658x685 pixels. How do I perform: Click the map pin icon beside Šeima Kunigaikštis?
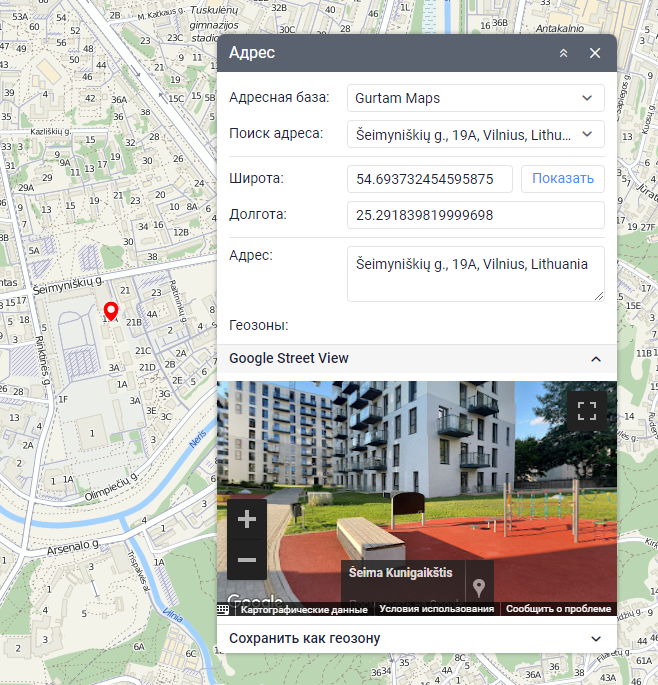480,587
